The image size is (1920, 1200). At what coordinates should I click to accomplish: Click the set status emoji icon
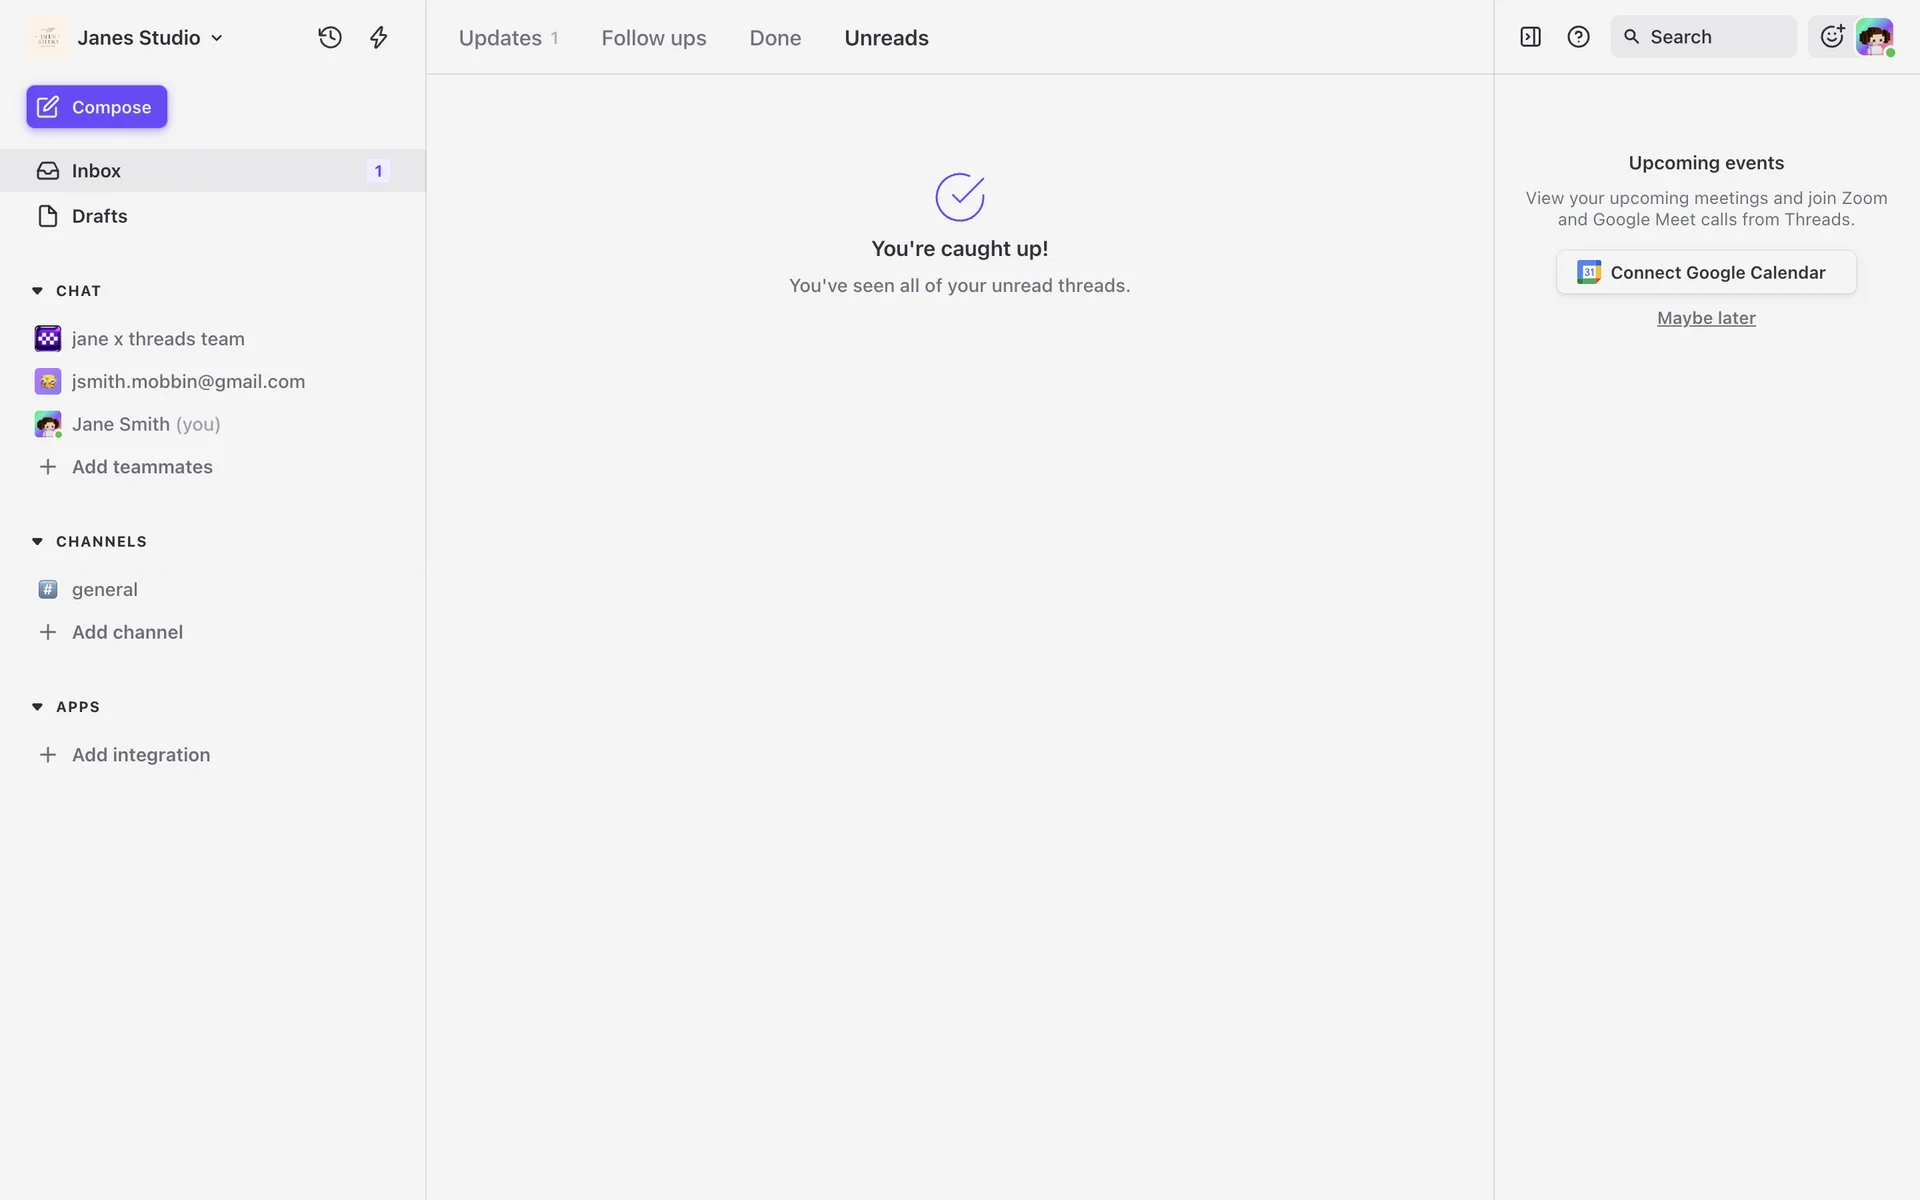(1831, 37)
